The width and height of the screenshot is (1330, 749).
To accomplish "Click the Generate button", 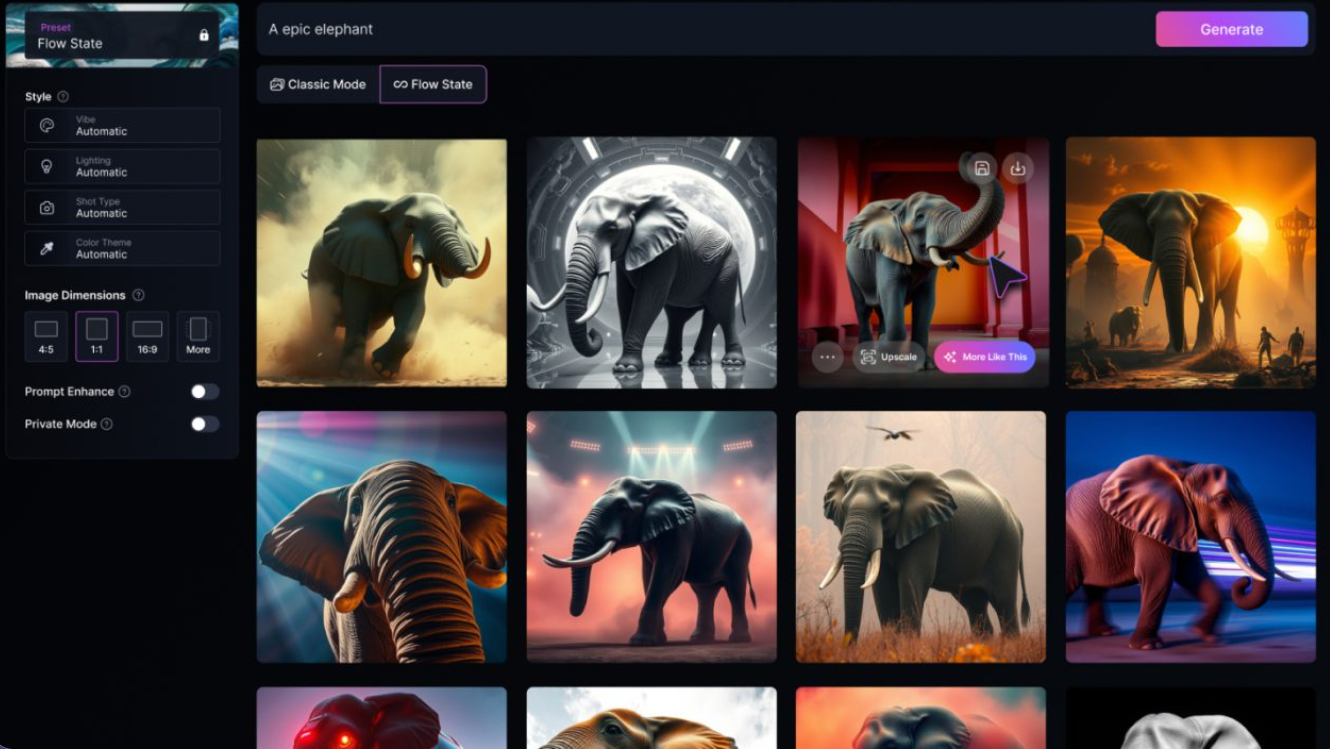I will 1231,29.
